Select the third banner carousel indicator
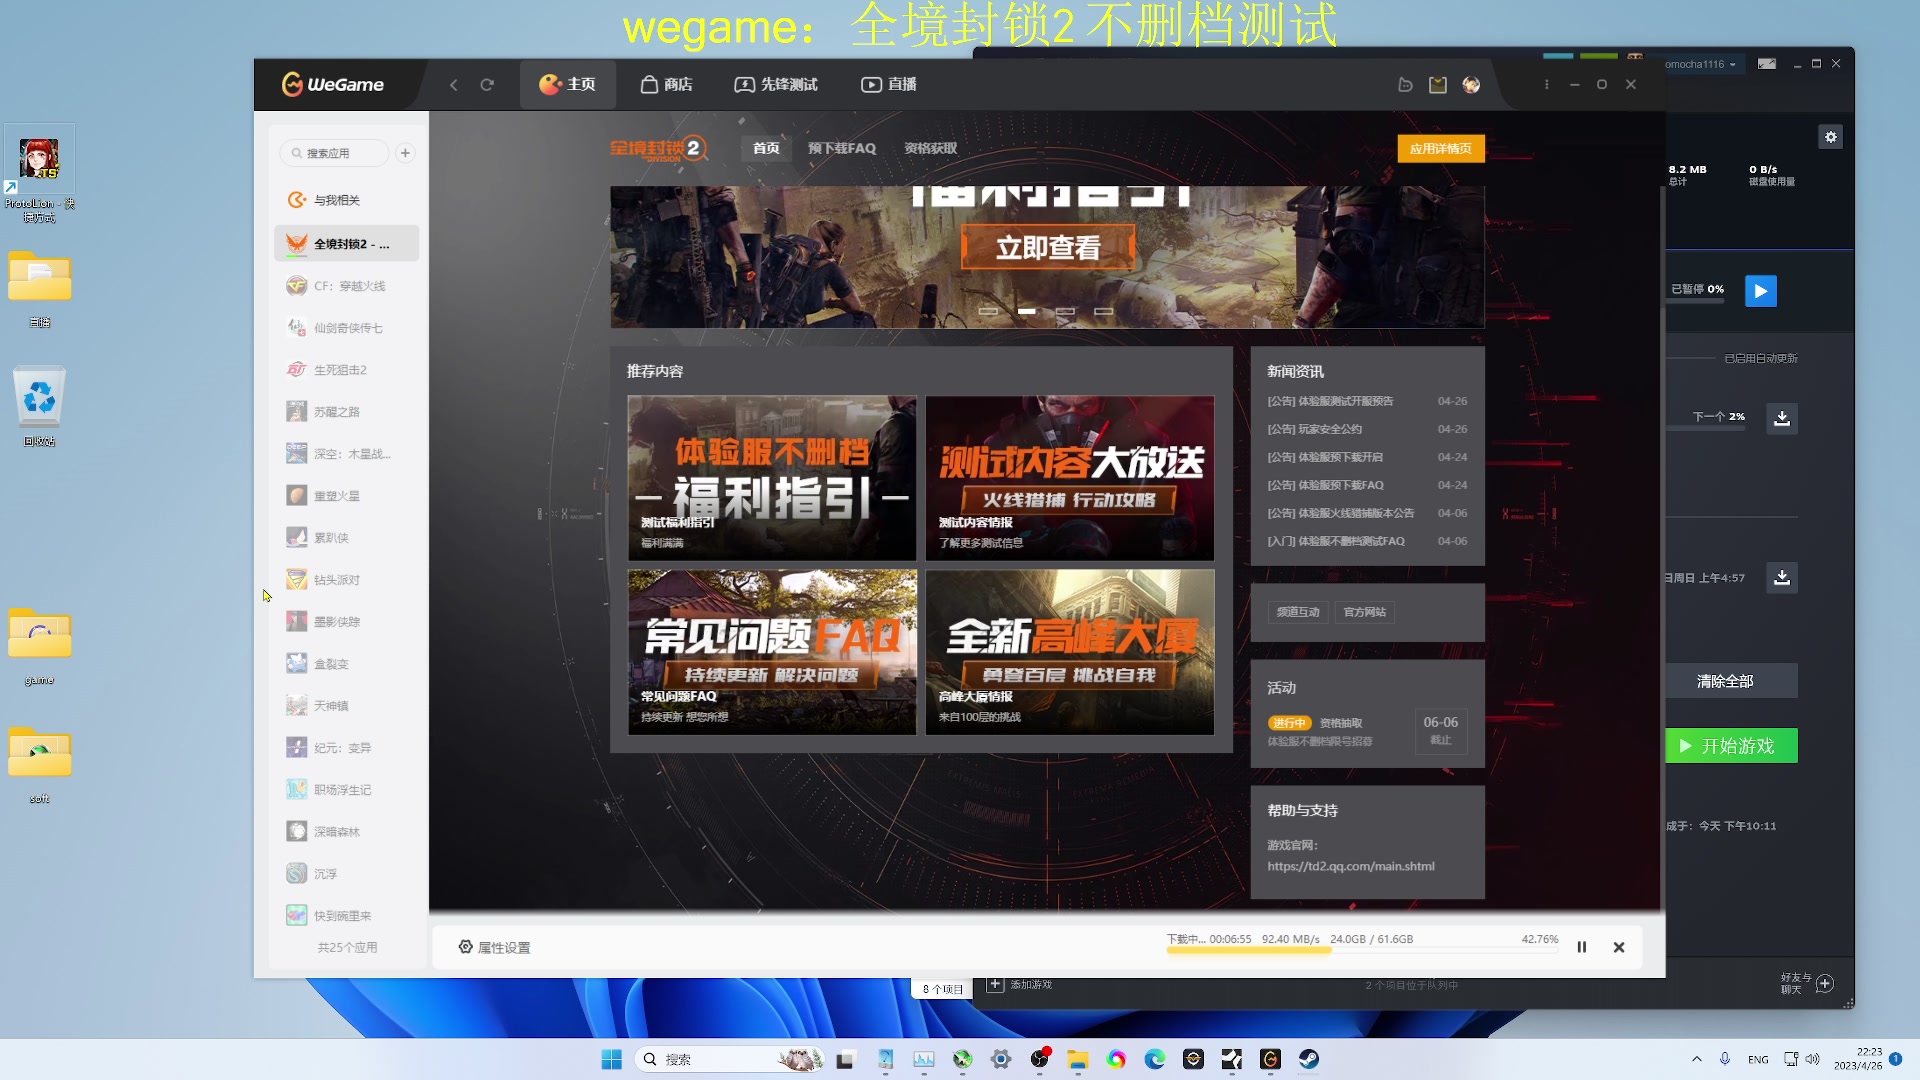The image size is (1920, 1080). (x=1065, y=311)
